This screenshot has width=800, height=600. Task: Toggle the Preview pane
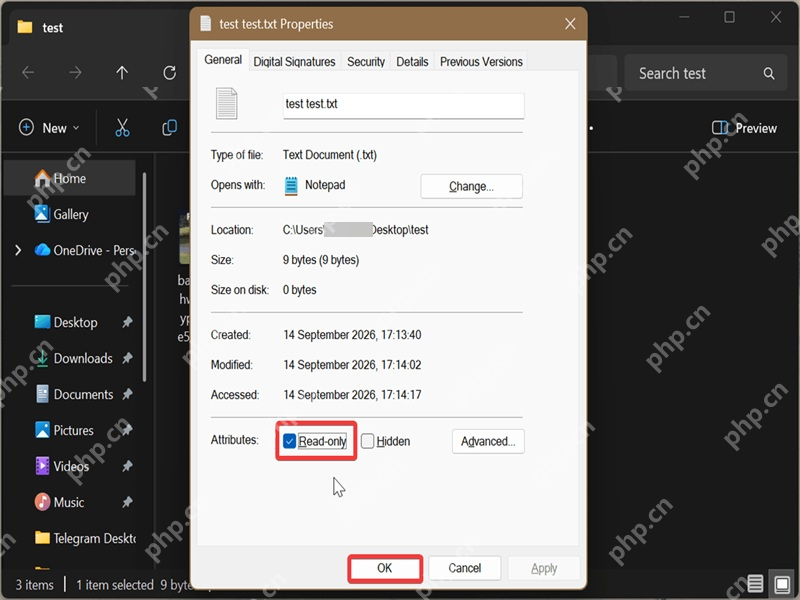point(744,128)
